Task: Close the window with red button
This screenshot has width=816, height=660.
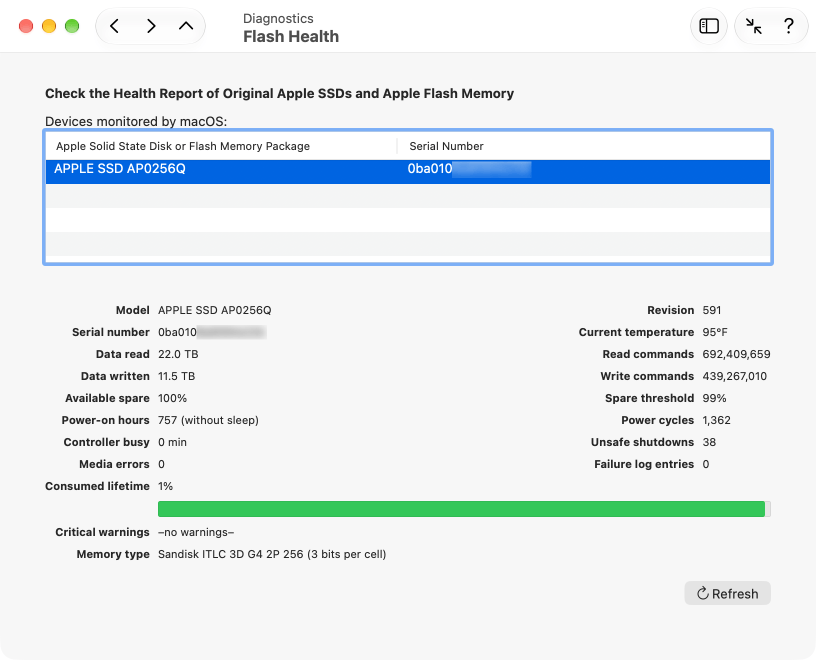Action: 26,26
